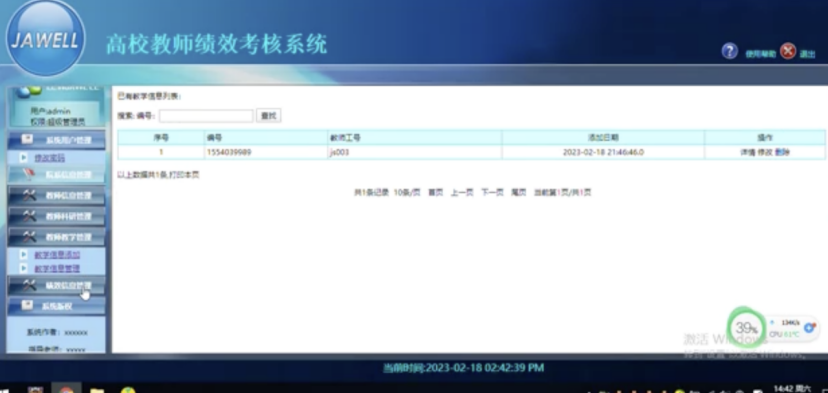Viewport: 828px width, 393px height.
Task: Click the 操作 column header
Action: [x=765, y=137]
